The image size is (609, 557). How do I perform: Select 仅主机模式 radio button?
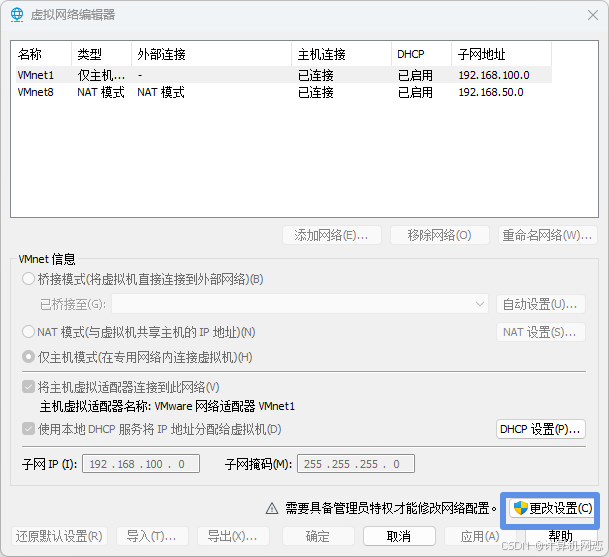28,357
